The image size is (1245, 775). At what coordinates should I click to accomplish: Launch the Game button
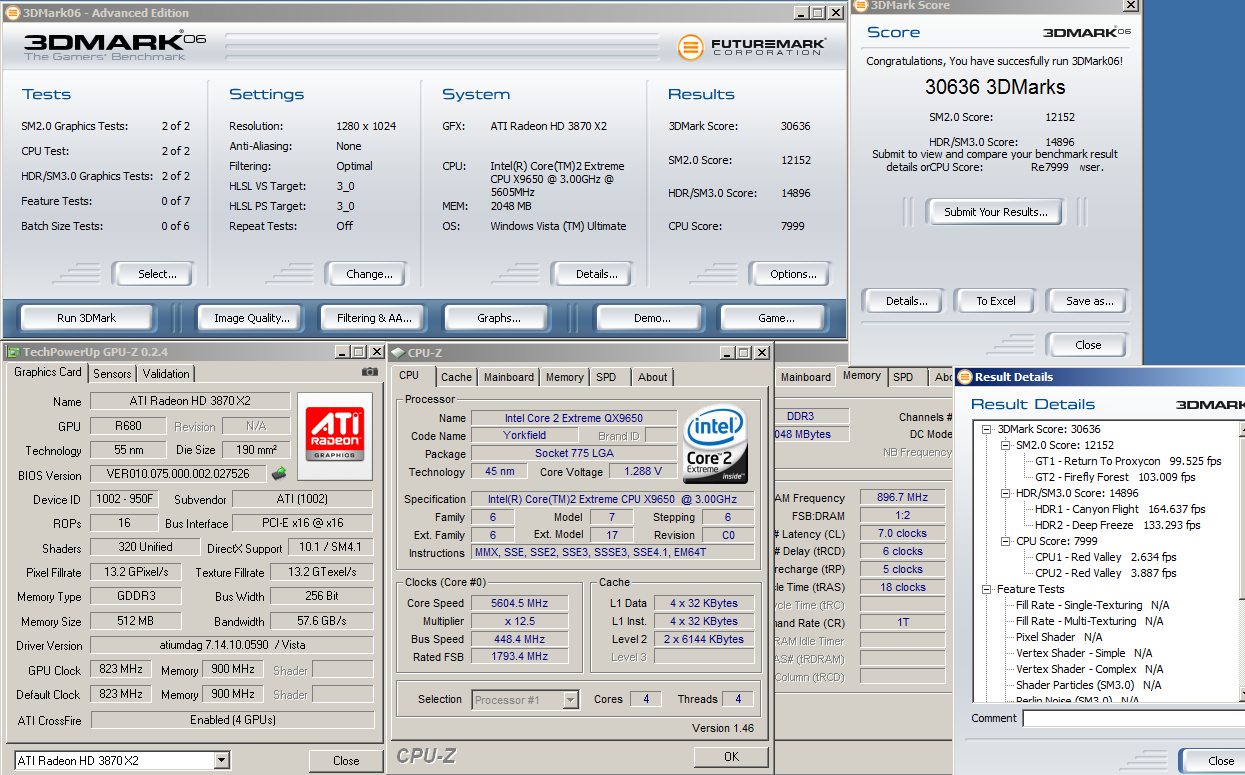[x=776, y=318]
